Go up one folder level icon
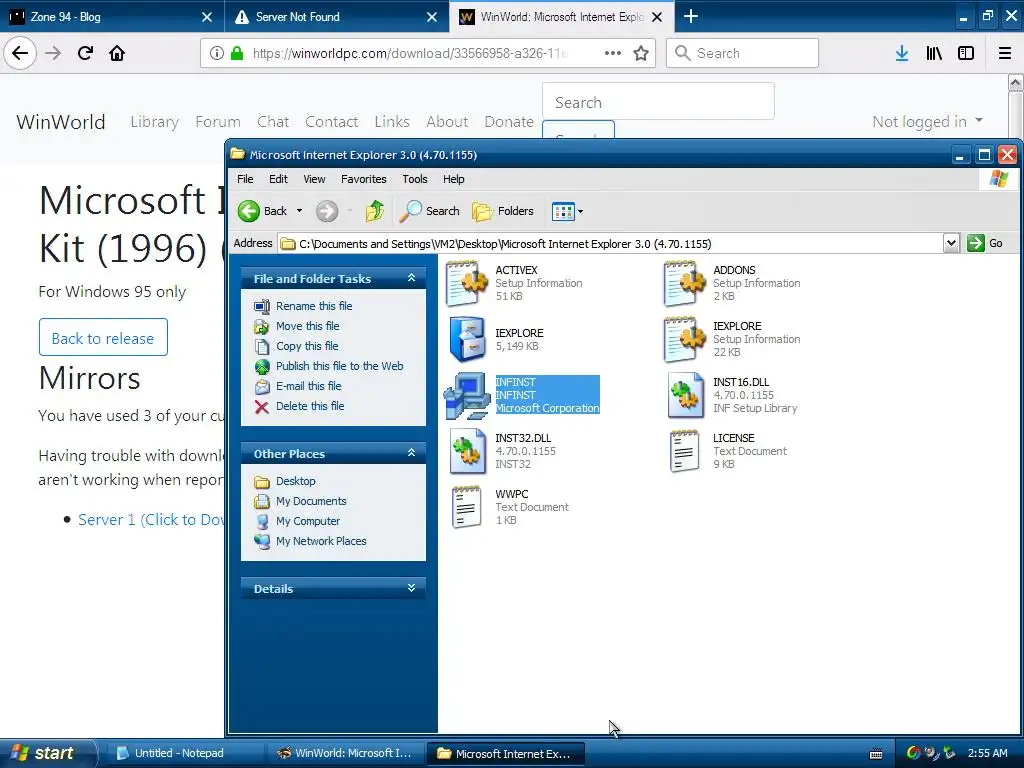Viewport: 1024px width, 768px height. [x=374, y=211]
